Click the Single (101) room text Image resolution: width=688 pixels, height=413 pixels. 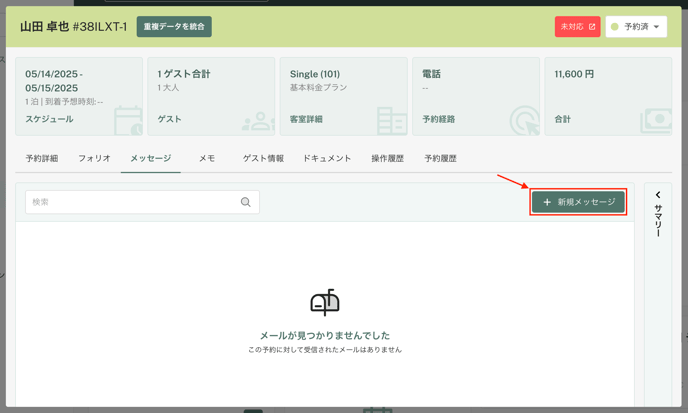pos(315,74)
